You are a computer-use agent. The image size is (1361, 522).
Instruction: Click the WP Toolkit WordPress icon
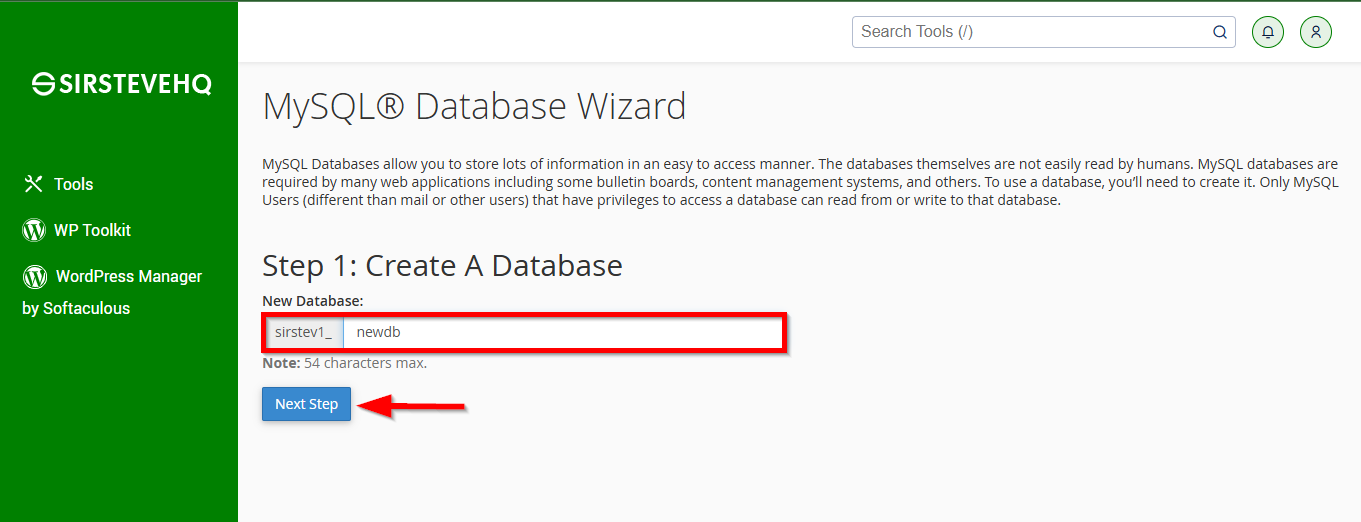click(34, 230)
